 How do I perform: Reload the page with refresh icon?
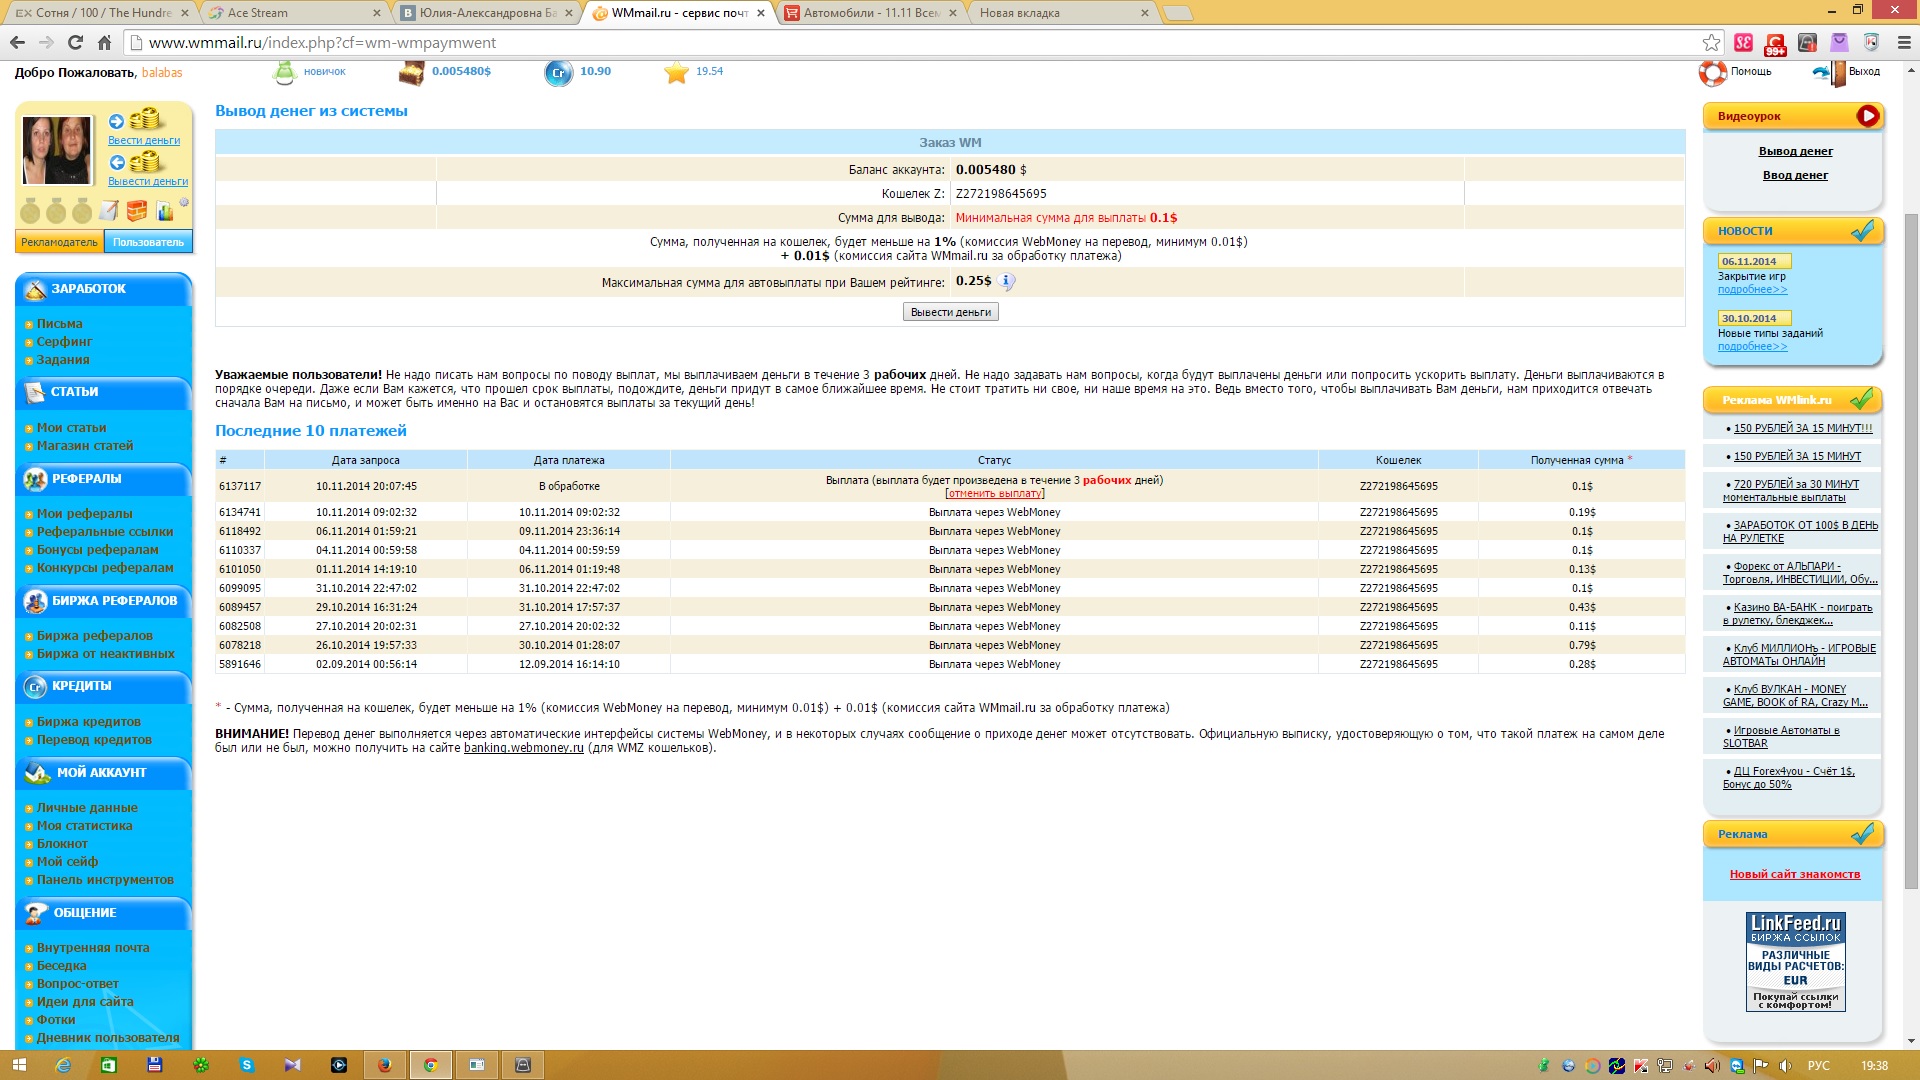tap(75, 43)
